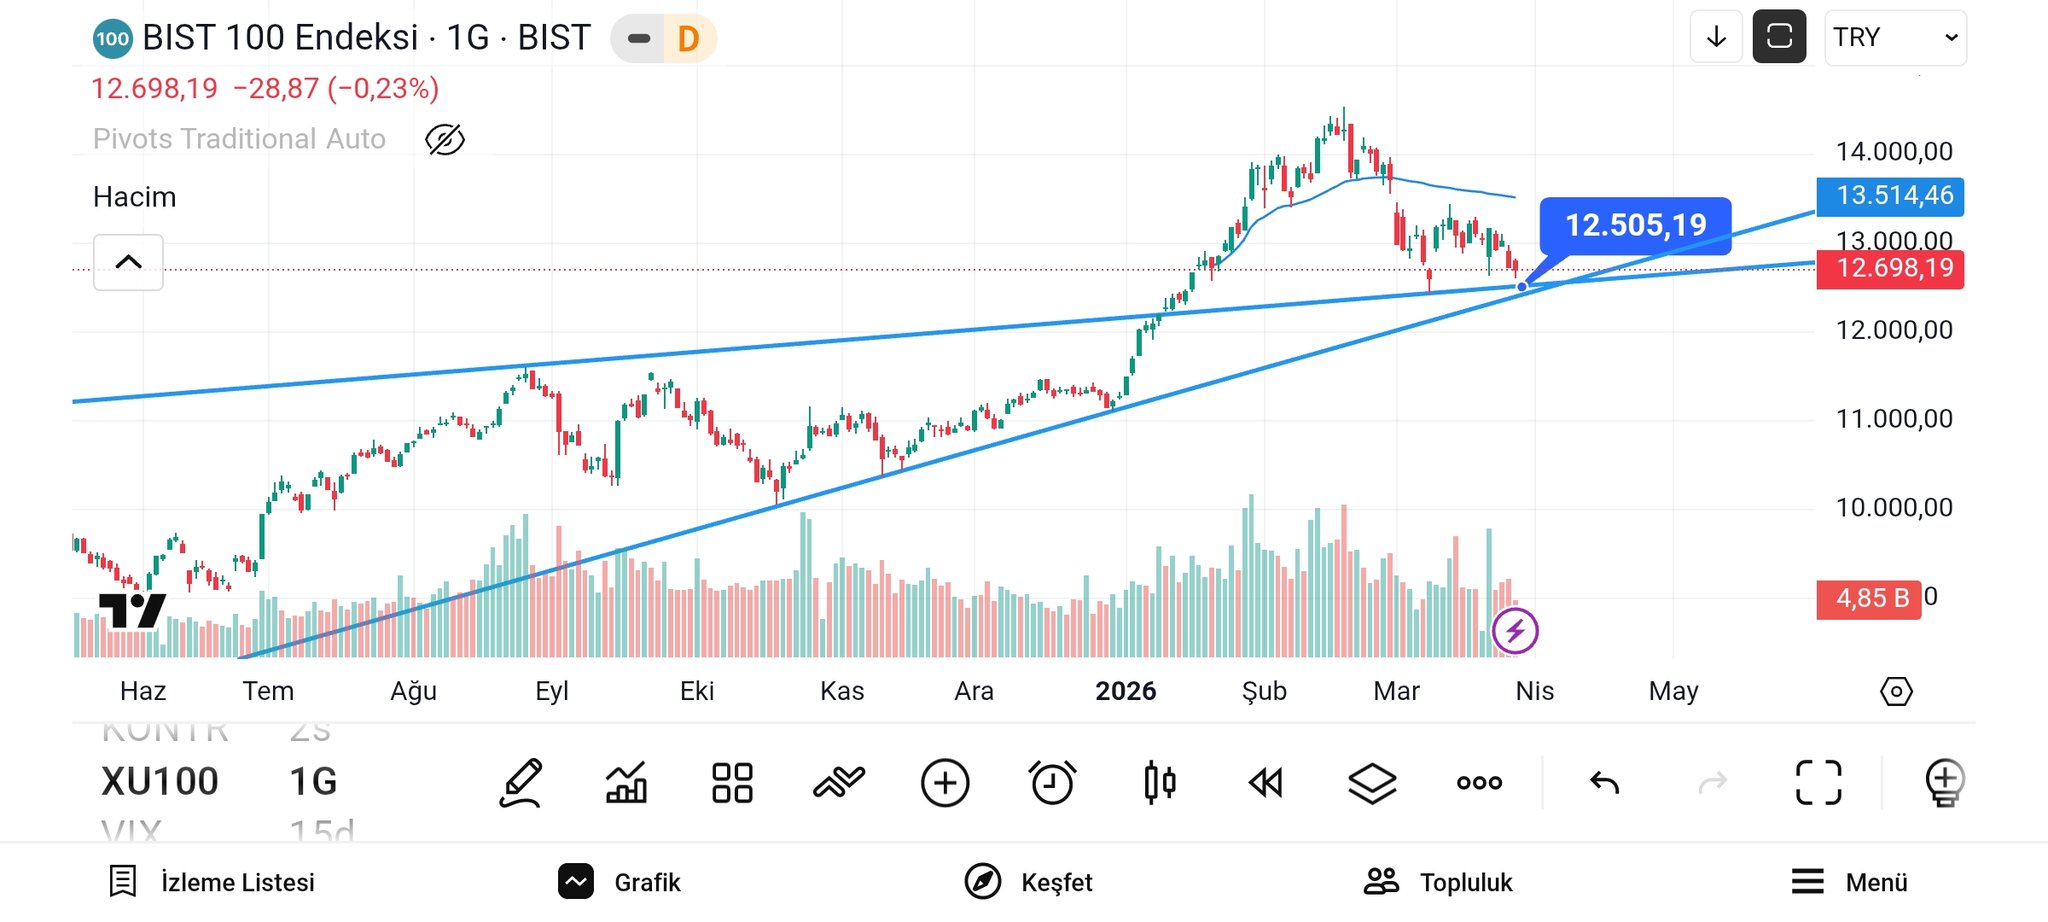Toggle fullscreen mode icon

pyautogui.click(x=1818, y=782)
